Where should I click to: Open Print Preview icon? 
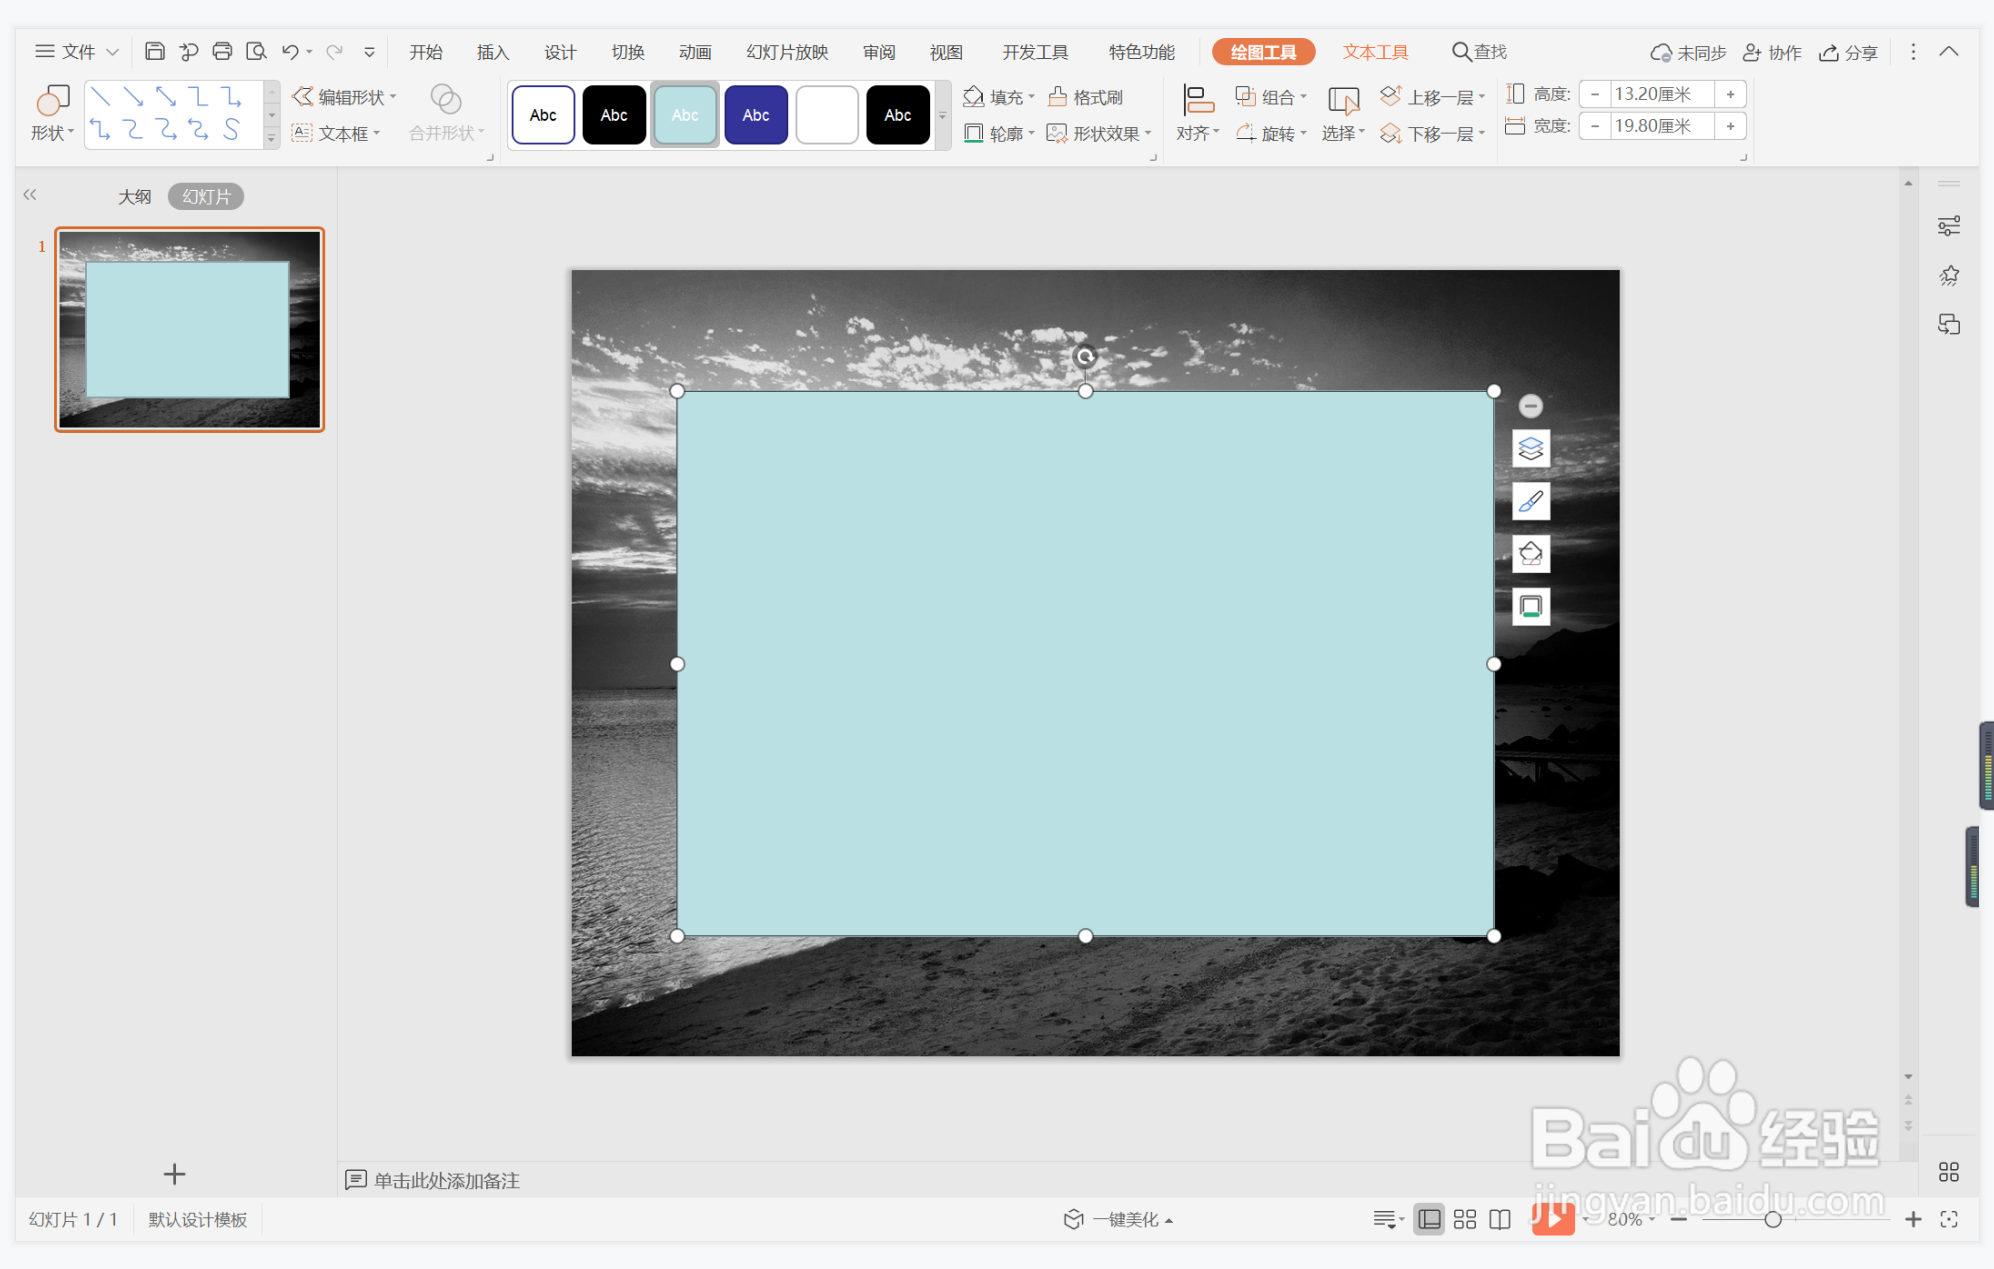[256, 51]
